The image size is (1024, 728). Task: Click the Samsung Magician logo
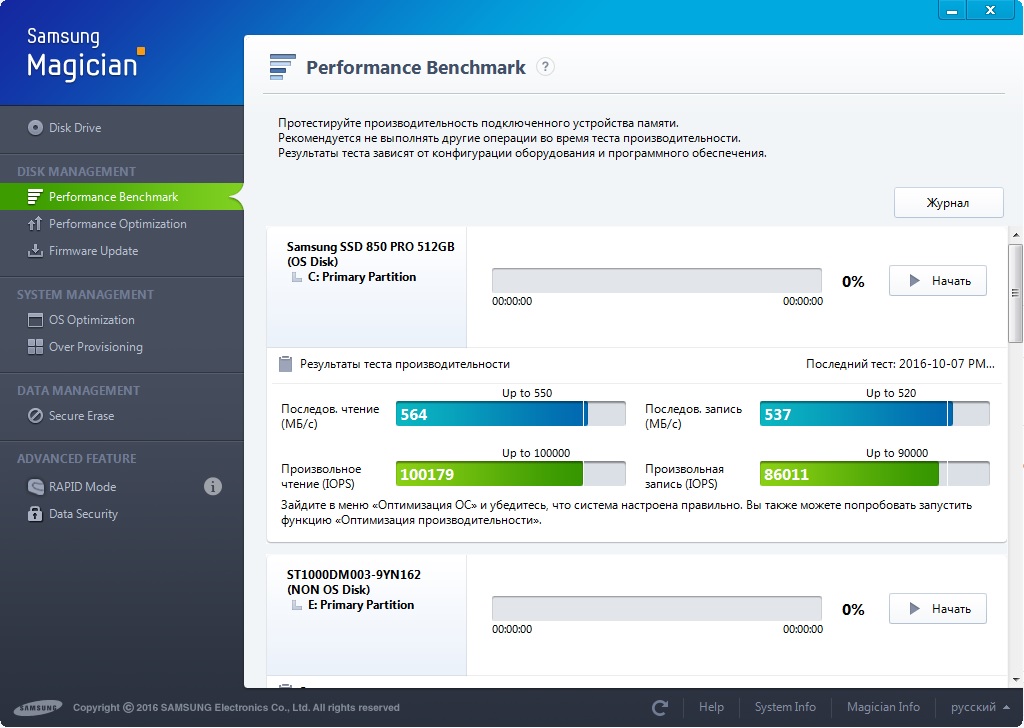pyautogui.click(x=86, y=55)
